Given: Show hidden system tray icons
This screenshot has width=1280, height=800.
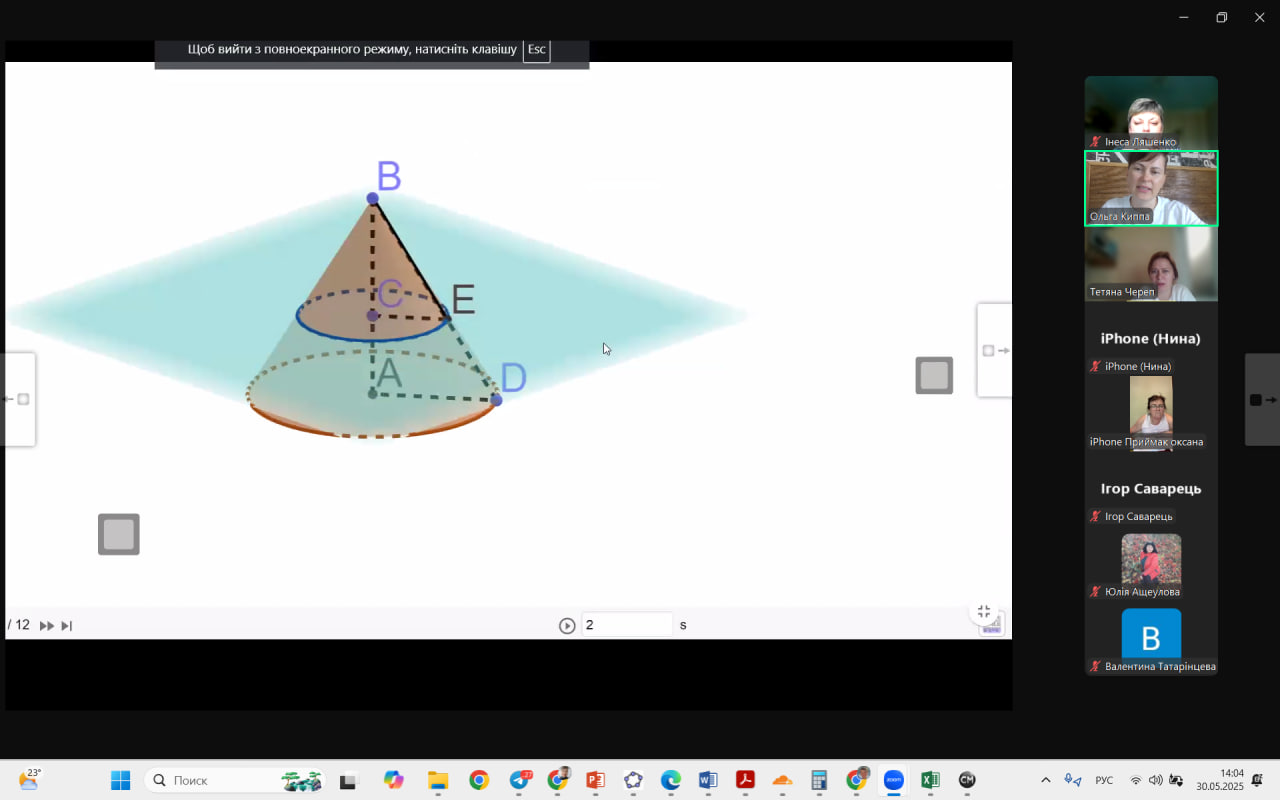Looking at the screenshot, I should point(1046,780).
